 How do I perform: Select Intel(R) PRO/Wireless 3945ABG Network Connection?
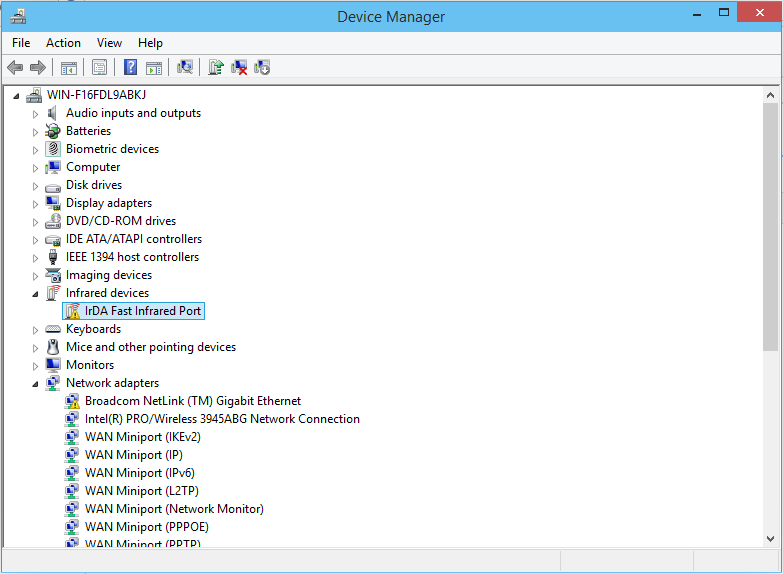point(222,419)
